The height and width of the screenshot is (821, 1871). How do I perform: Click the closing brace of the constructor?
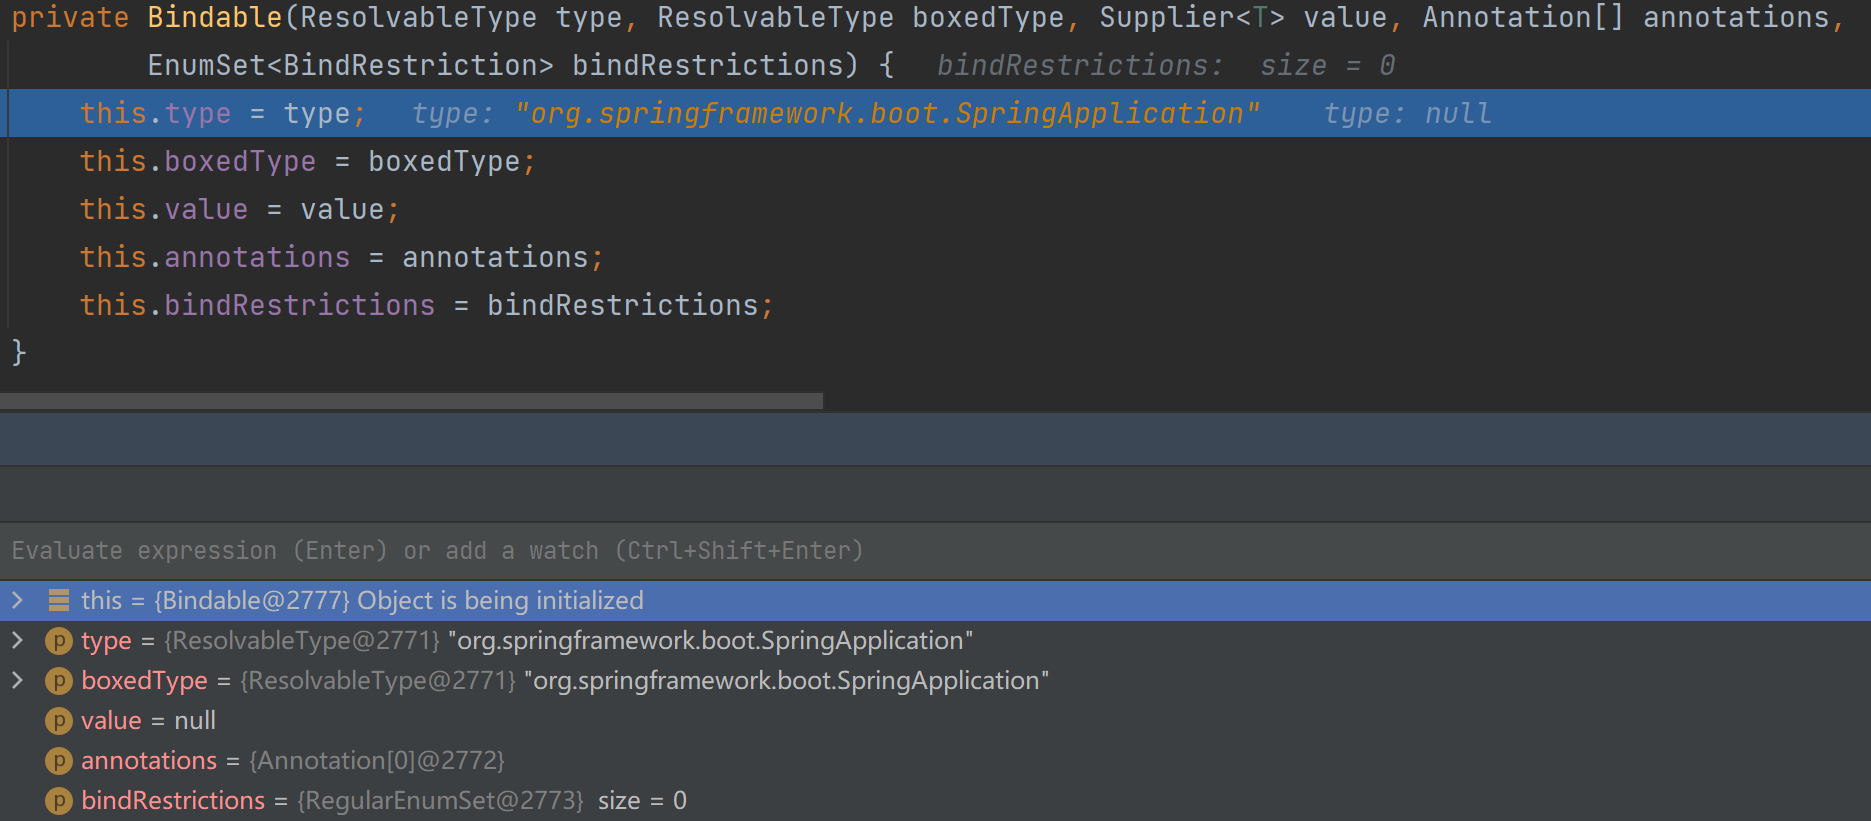click(x=19, y=352)
